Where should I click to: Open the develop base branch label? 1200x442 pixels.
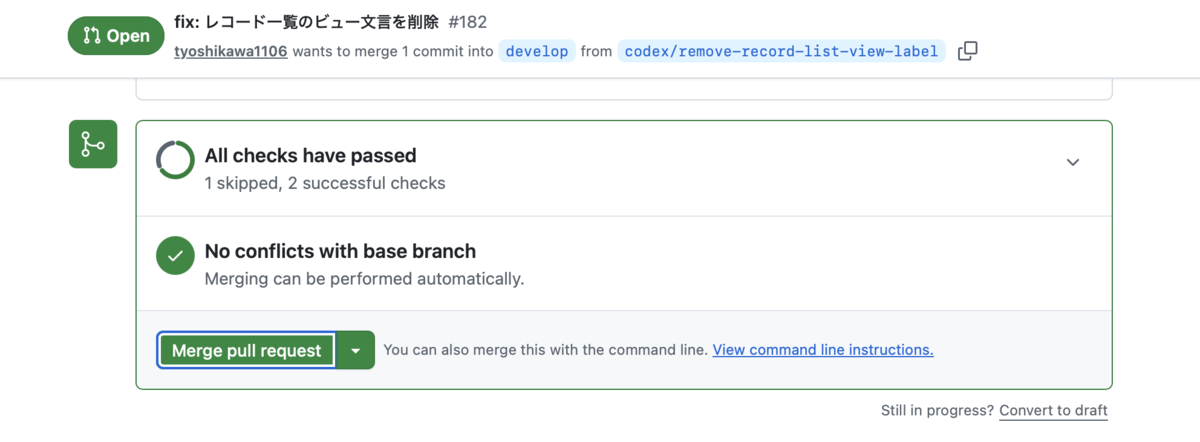[x=537, y=51]
